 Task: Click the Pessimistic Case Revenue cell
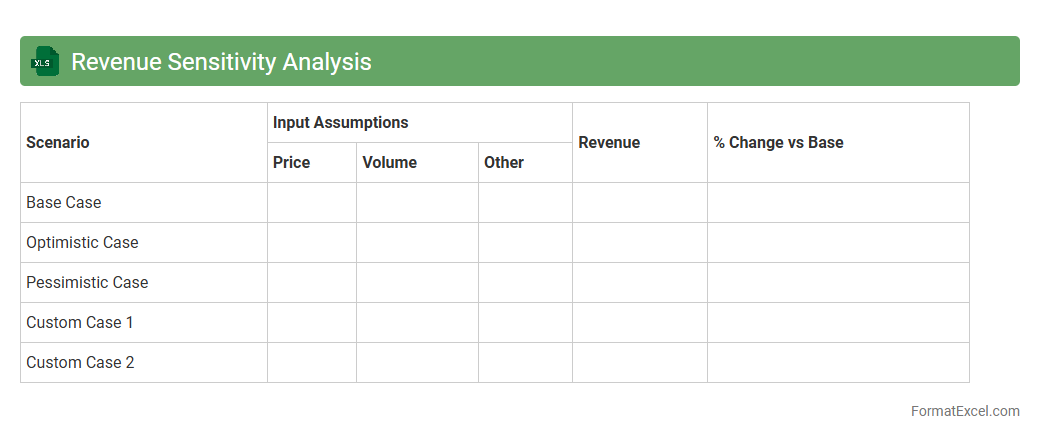click(640, 283)
